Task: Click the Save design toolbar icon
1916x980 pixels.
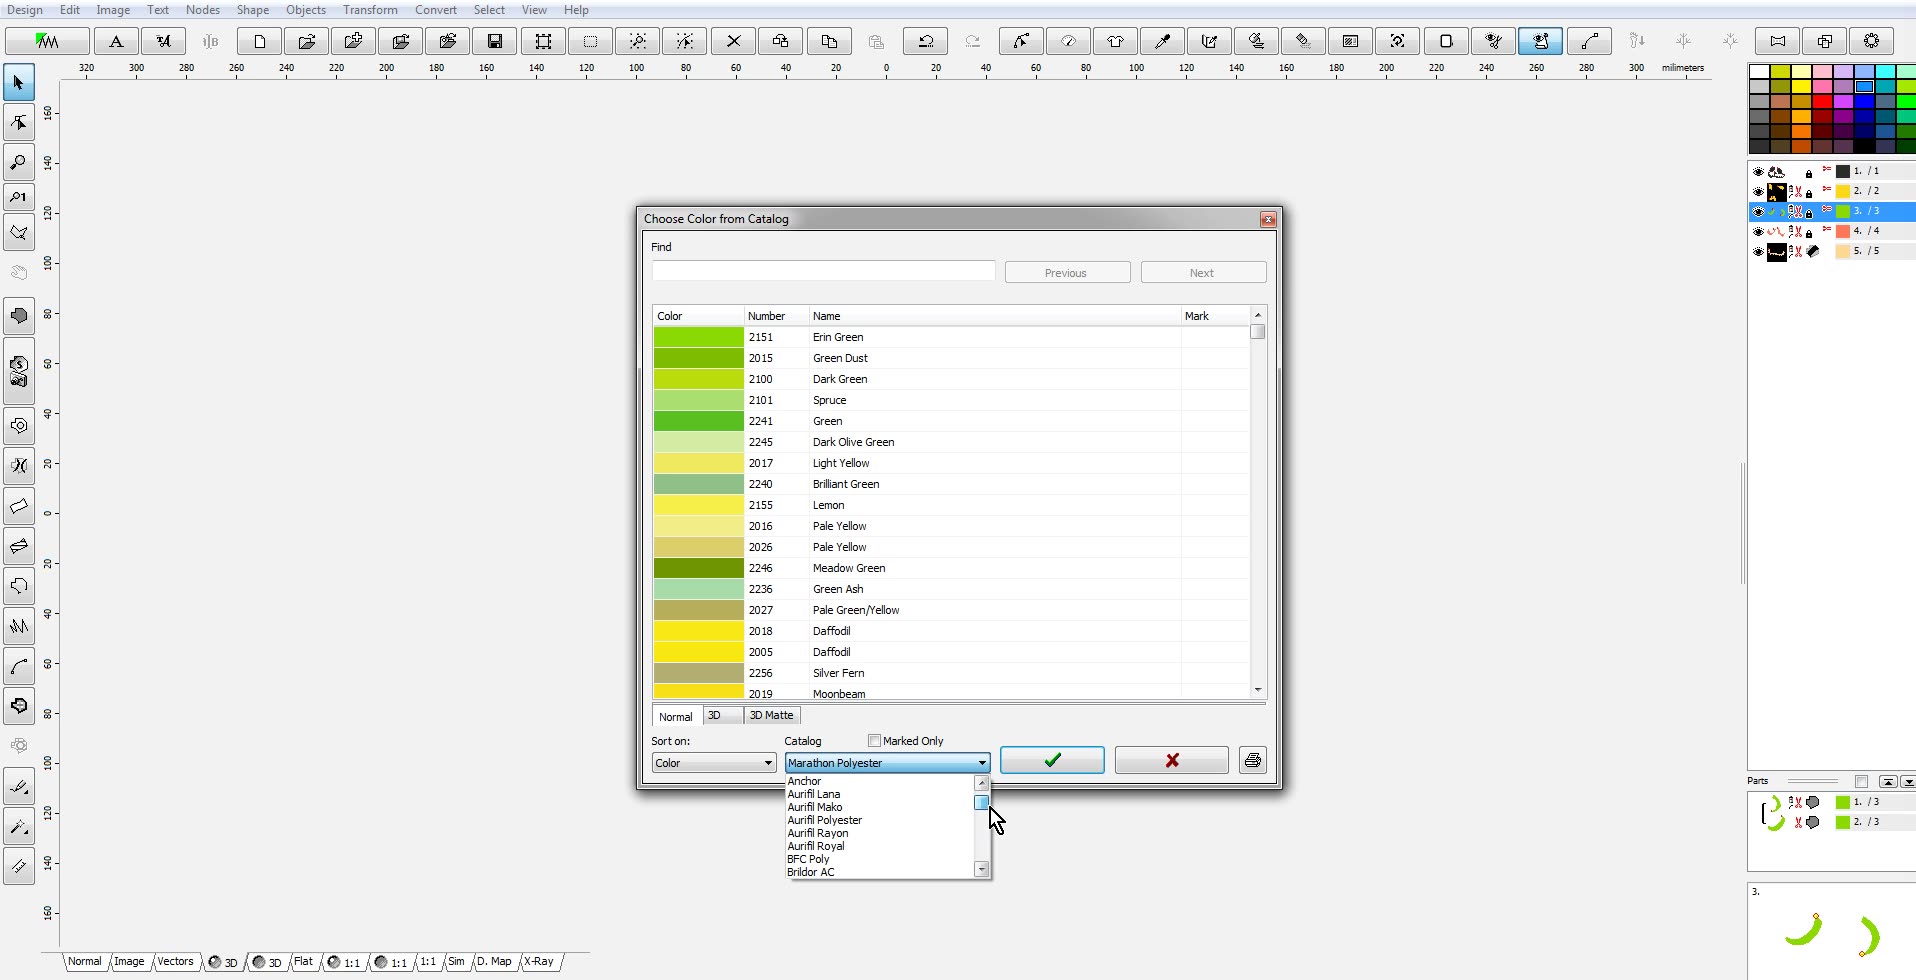Action: click(x=494, y=41)
